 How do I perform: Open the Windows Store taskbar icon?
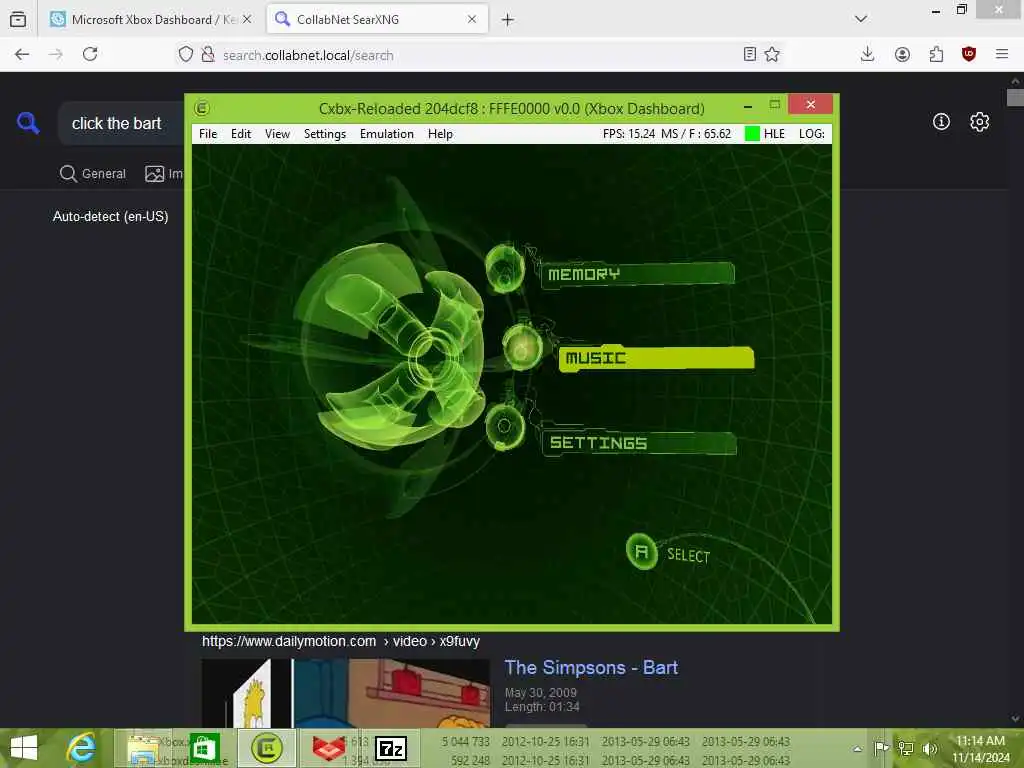coord(204,748)
